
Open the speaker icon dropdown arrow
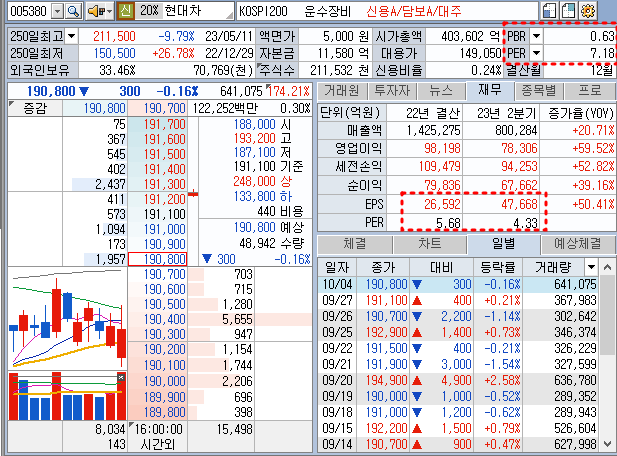(109, 11)
